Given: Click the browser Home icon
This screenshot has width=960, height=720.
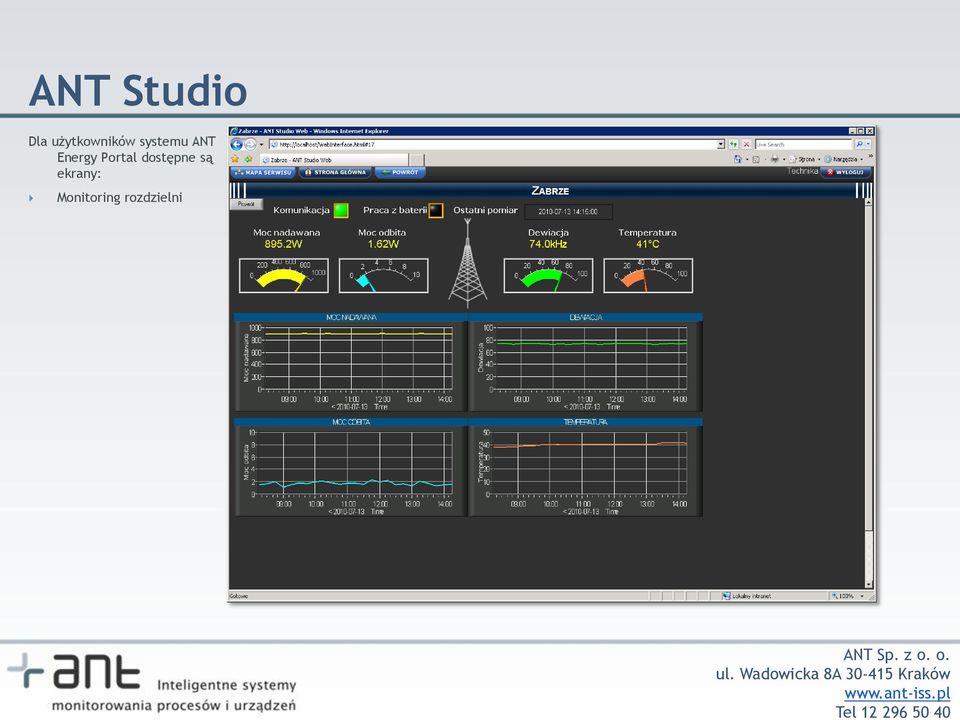Looking at the screenshot, I should click(738, 159).
